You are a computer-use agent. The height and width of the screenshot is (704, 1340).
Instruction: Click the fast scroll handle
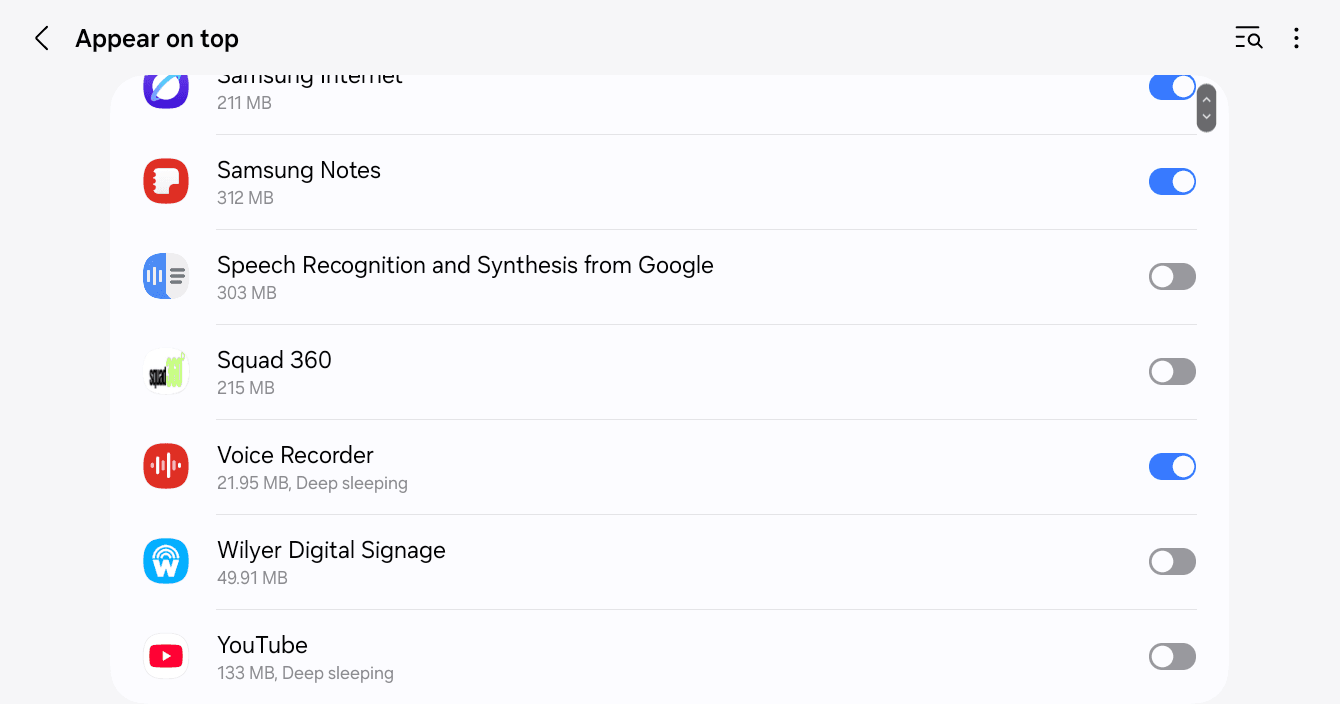pos(1206,107)
